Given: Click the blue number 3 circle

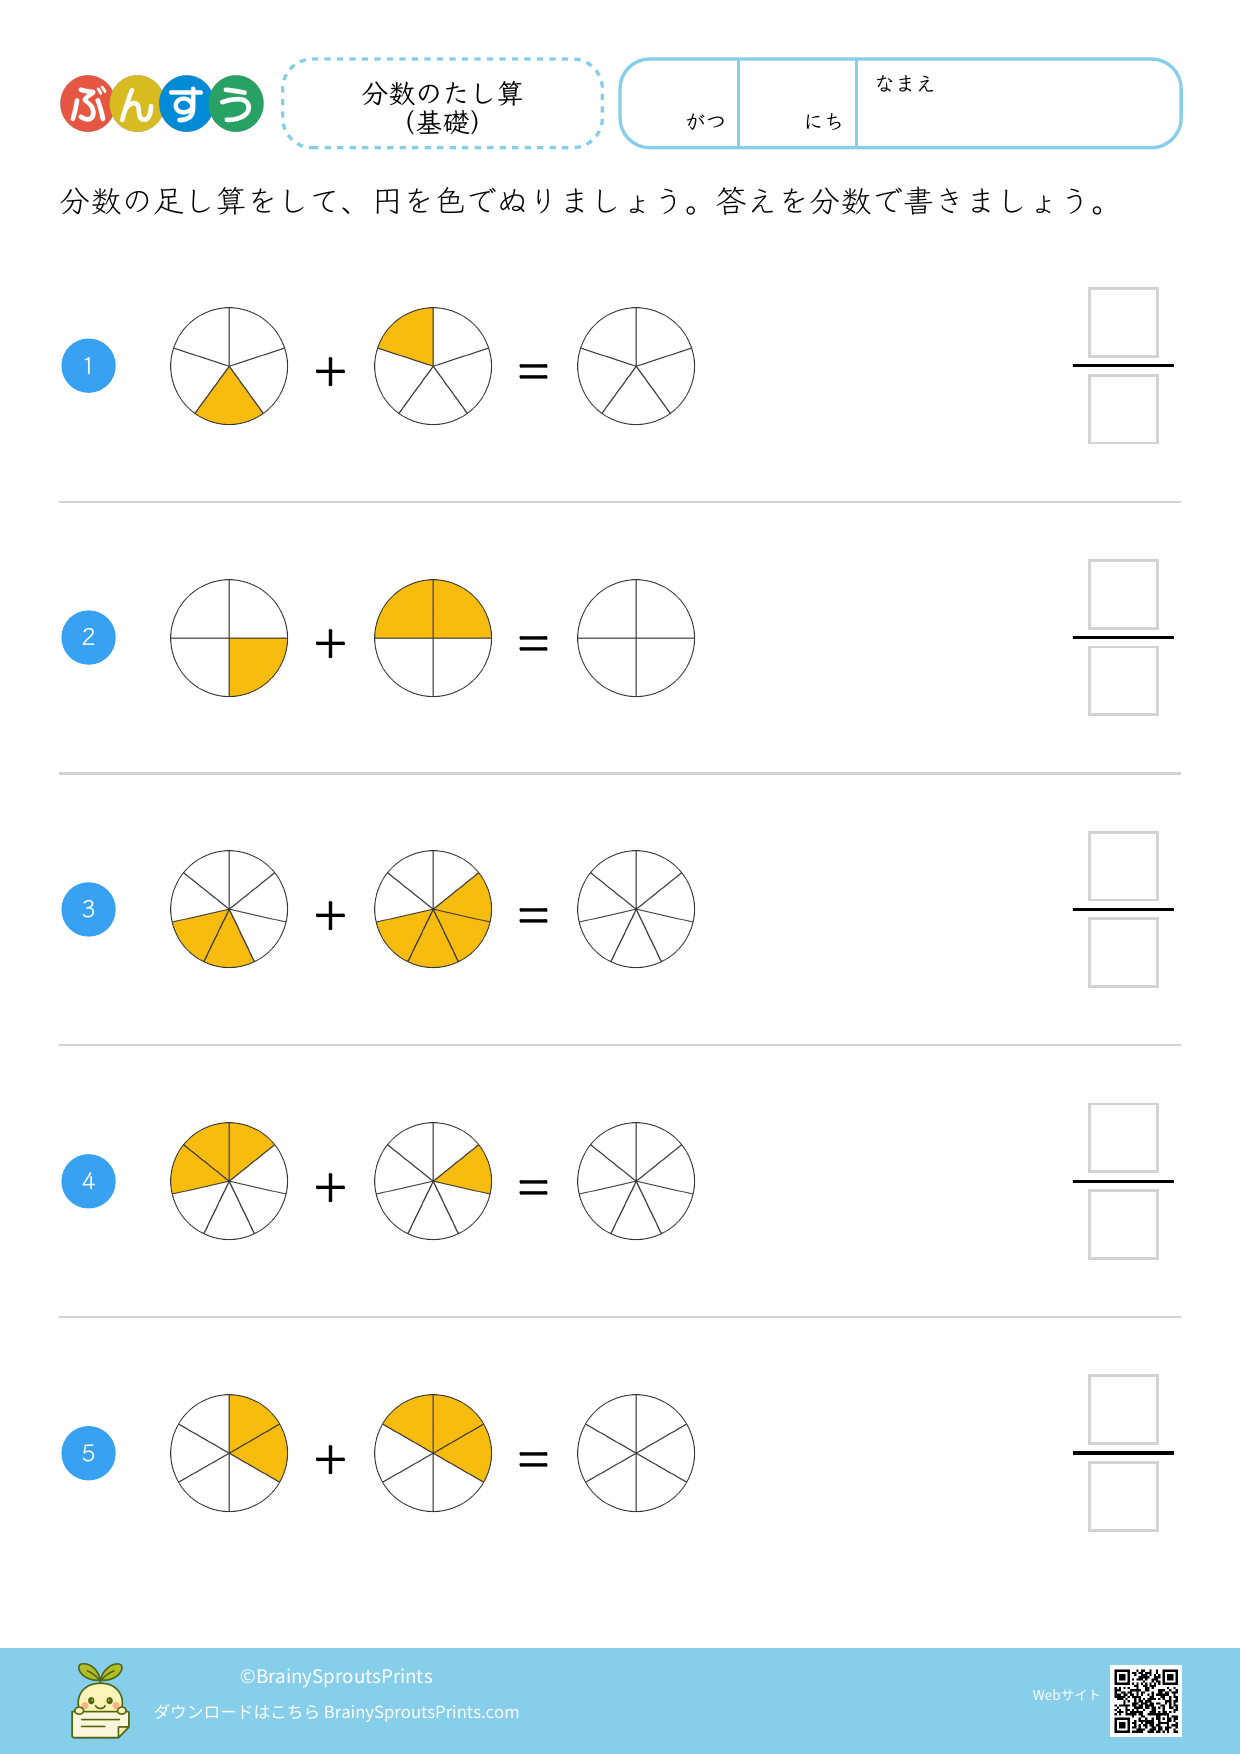Looking at the screenshot, I should [89, 910].
